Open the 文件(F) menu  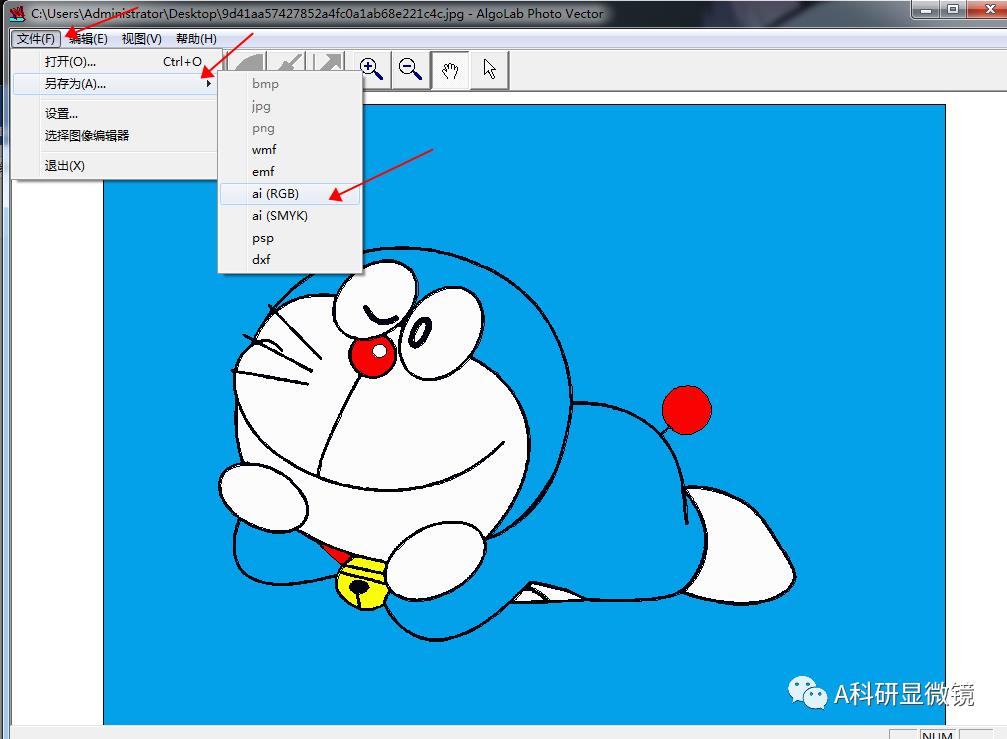pyautogui.click(x=36, y=39)
